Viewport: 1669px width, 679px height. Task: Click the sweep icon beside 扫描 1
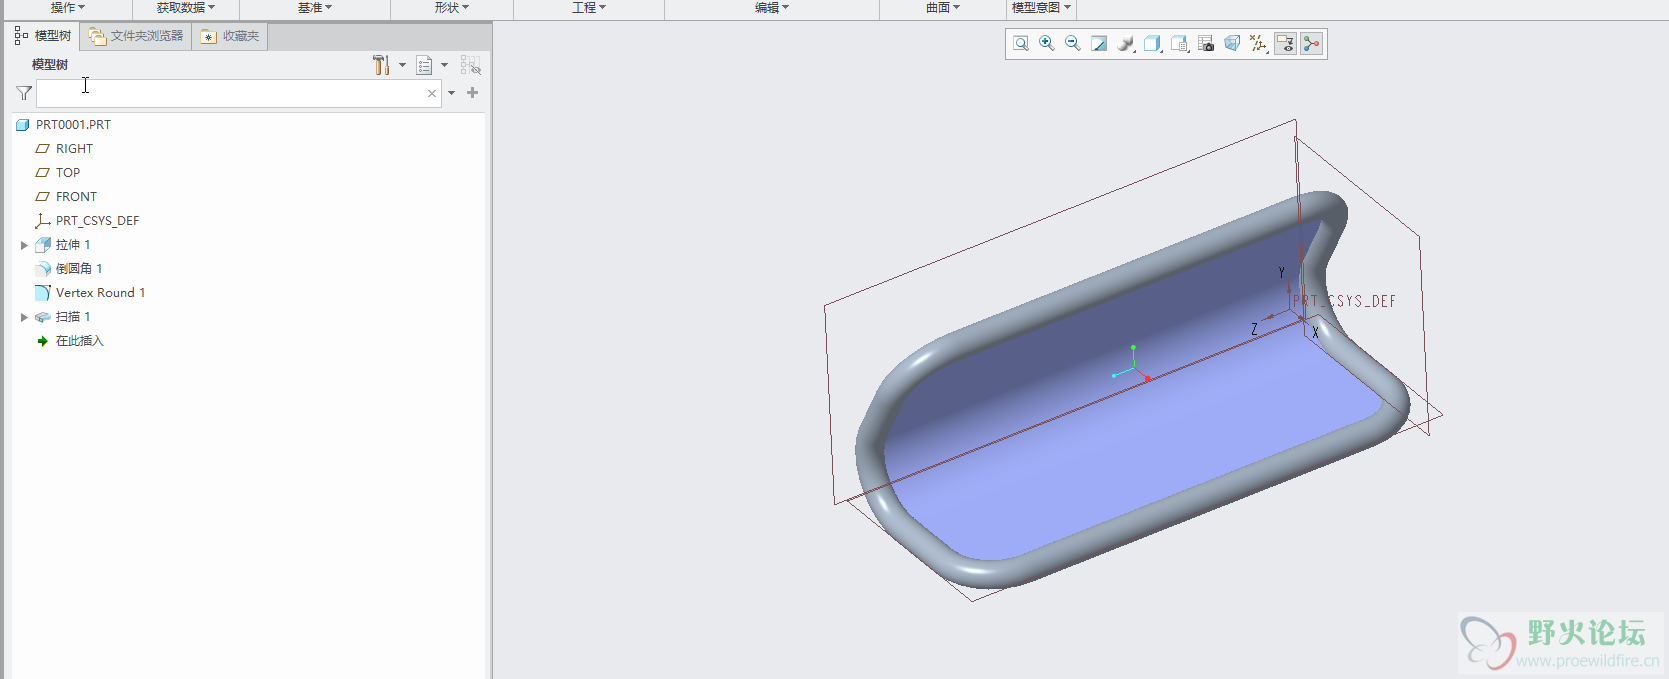(43, 317)
